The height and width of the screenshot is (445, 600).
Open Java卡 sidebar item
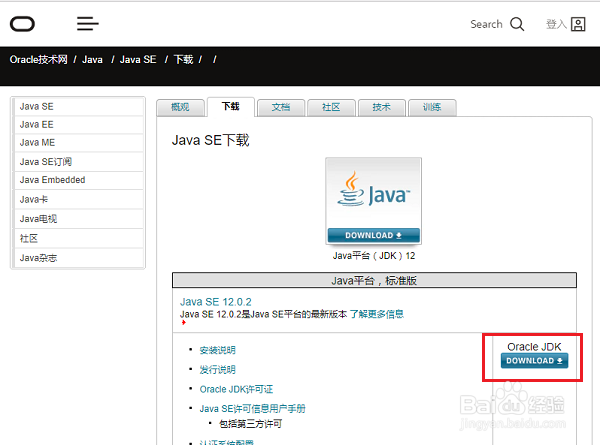tap(78, 199)
